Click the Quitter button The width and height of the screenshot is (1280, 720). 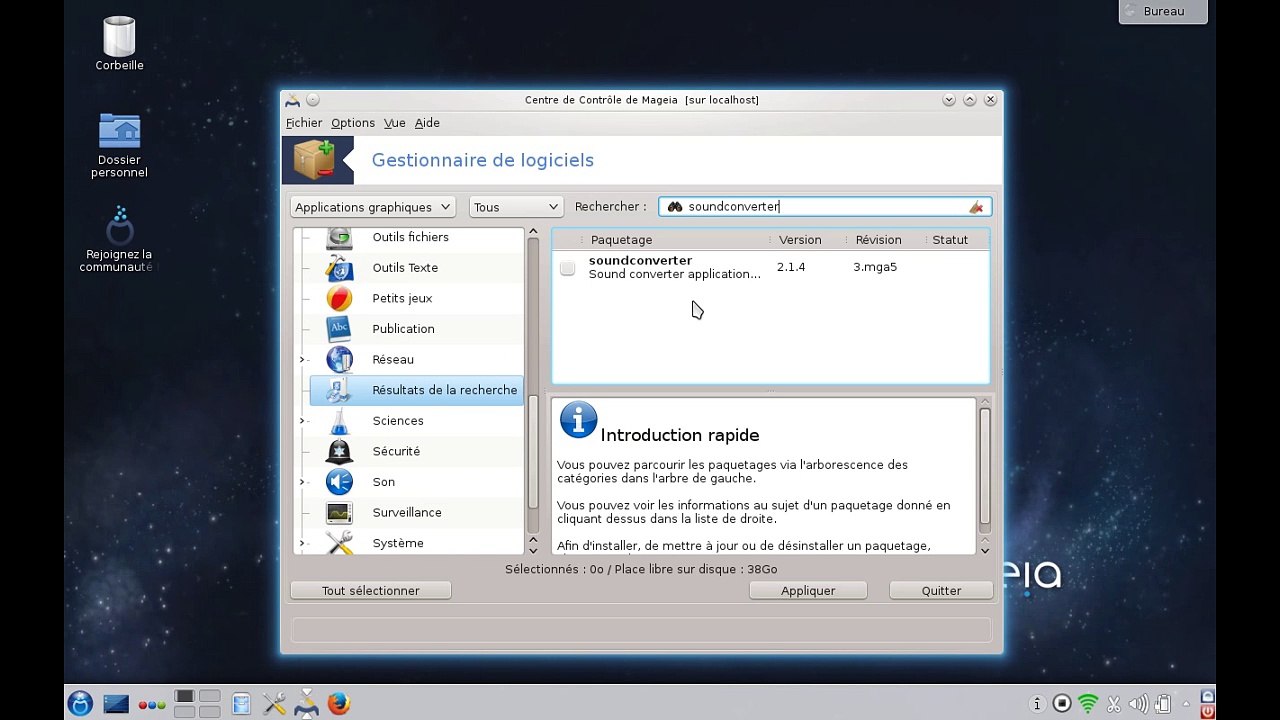(x=941, y=591)
